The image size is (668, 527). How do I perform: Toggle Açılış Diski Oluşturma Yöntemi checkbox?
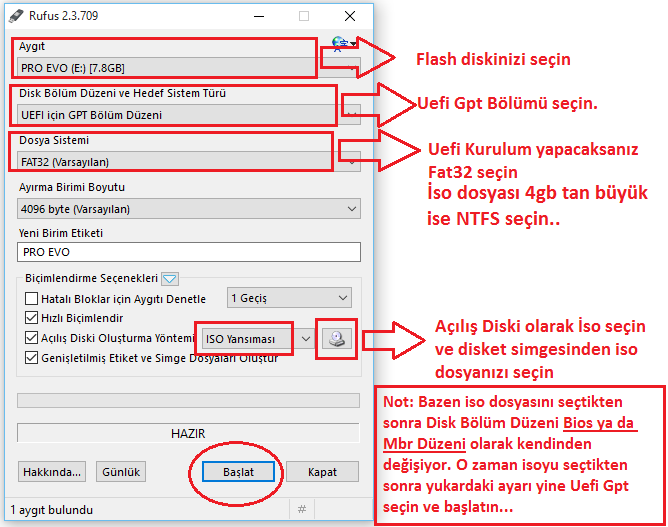(x=31, y=338)
